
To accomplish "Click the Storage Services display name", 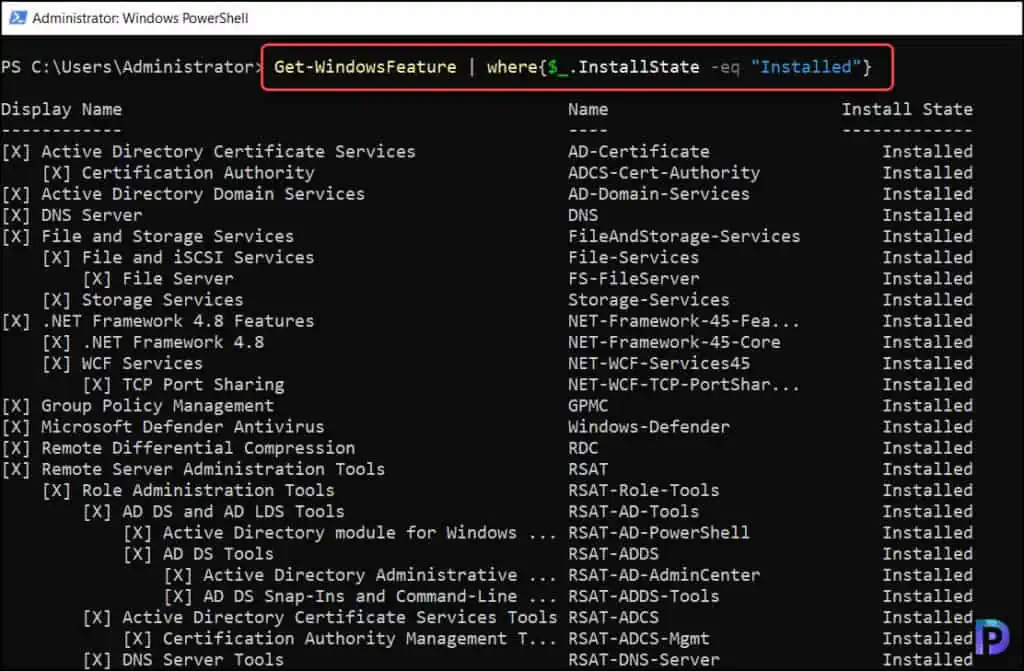I will (x=163, y=300).
